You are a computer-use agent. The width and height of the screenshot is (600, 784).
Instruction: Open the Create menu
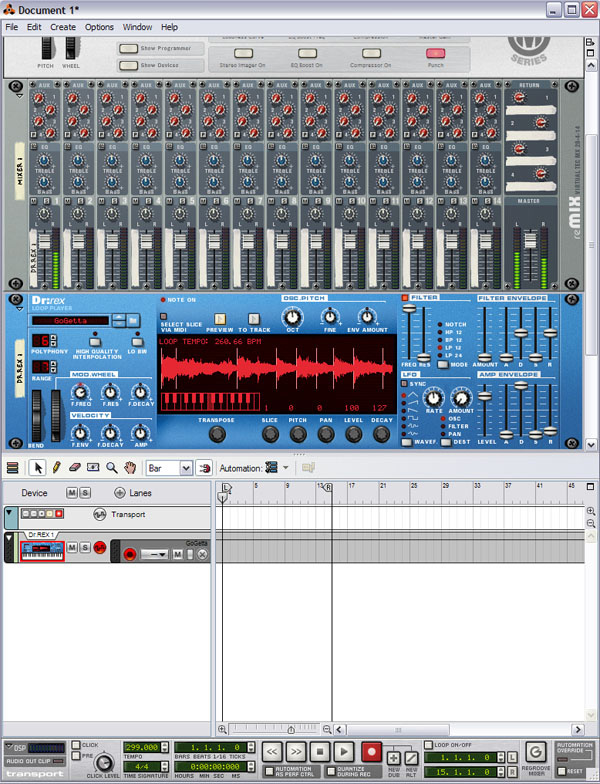63,27
